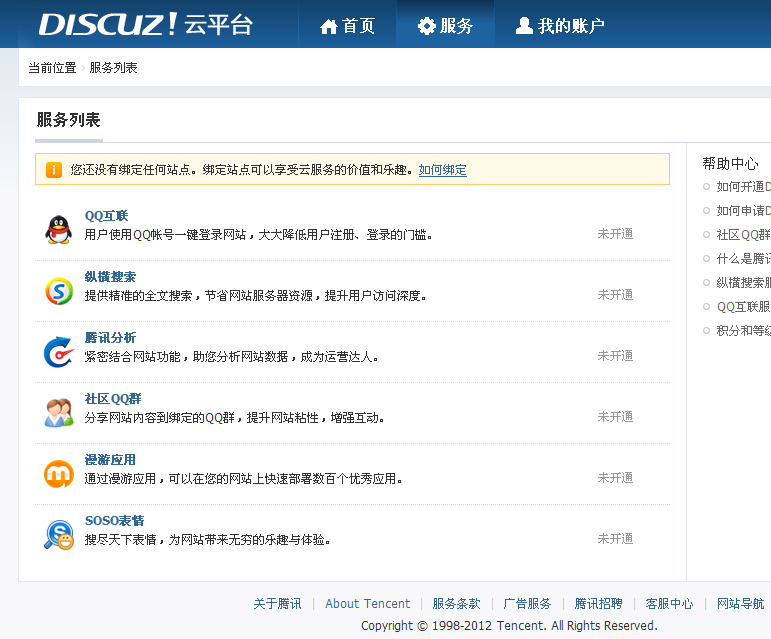Screen dimensions: 771x639
Task: Click 未开通 status for 腾讯分析
Action: pyautogui.click(x=615, y=356)
